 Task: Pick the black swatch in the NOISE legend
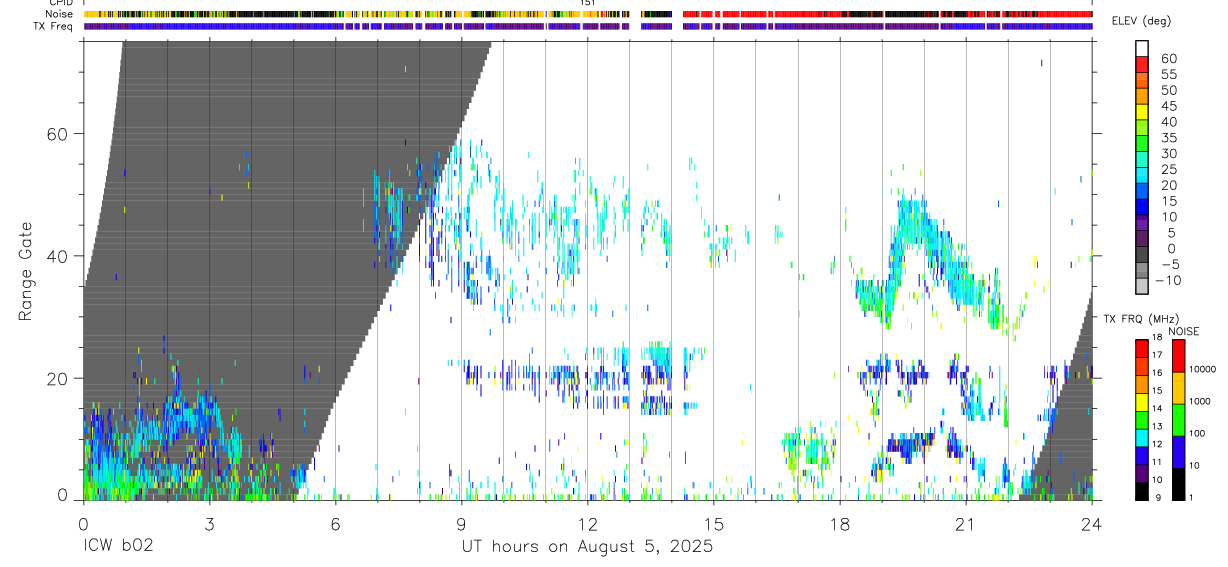(x=1179, y=484)
